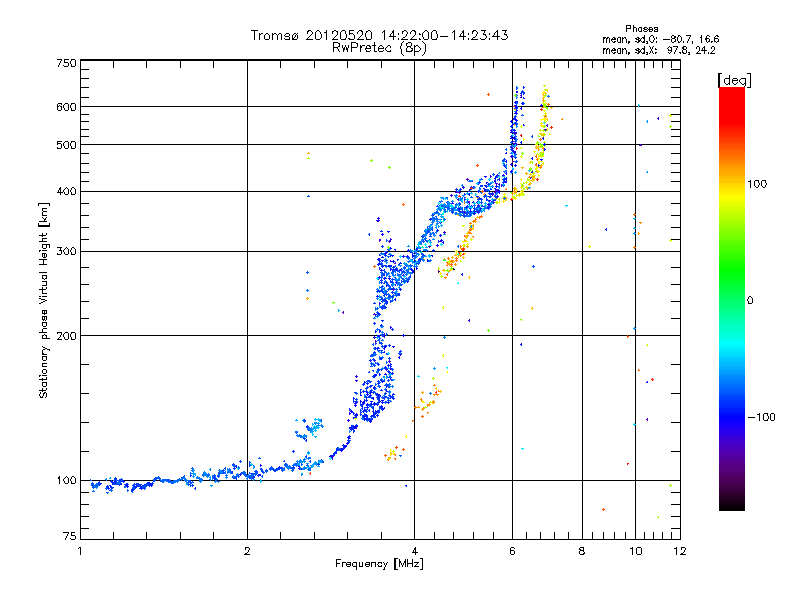Click the orange point cluster near 4 MHz, 140 km

point(428,403)
